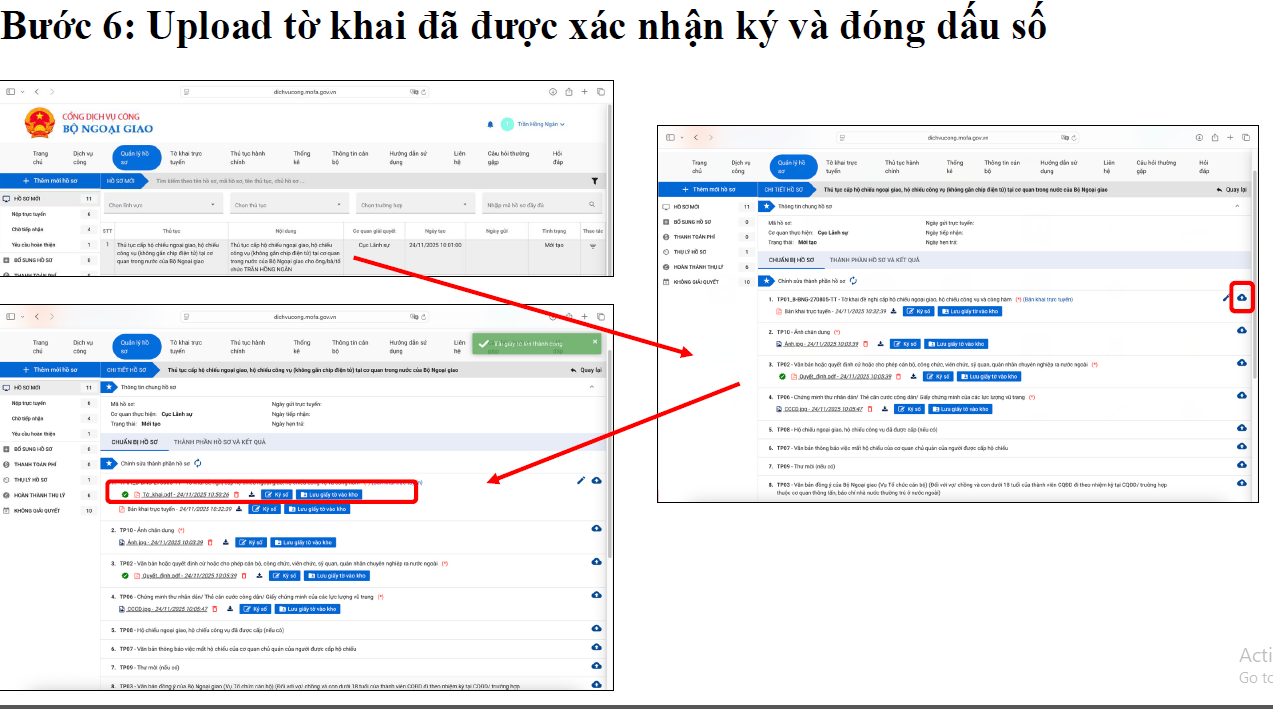Focus the "Nhập mã hồ sơ đầy đủ" field
Screen dimensions: 1273x709
(x=542, y=205)
